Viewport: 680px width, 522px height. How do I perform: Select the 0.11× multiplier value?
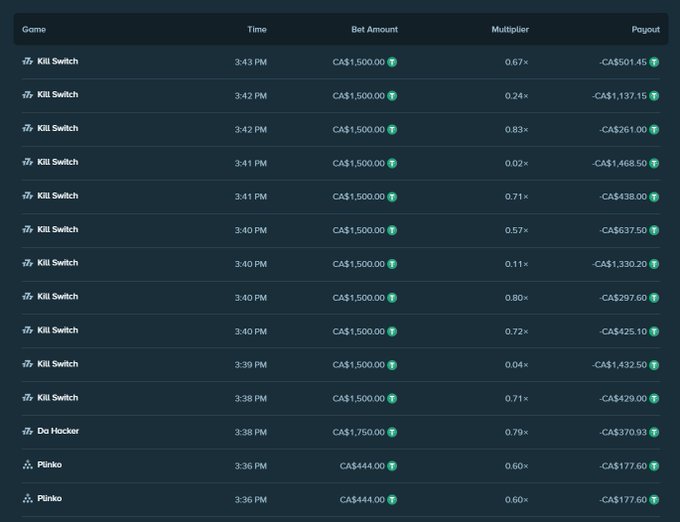(x=517, y=264)
